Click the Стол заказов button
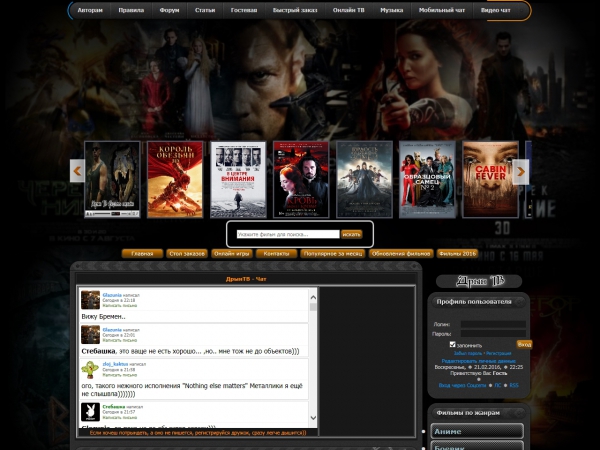This screenshot has height=450, width=600. click(187, 254)
